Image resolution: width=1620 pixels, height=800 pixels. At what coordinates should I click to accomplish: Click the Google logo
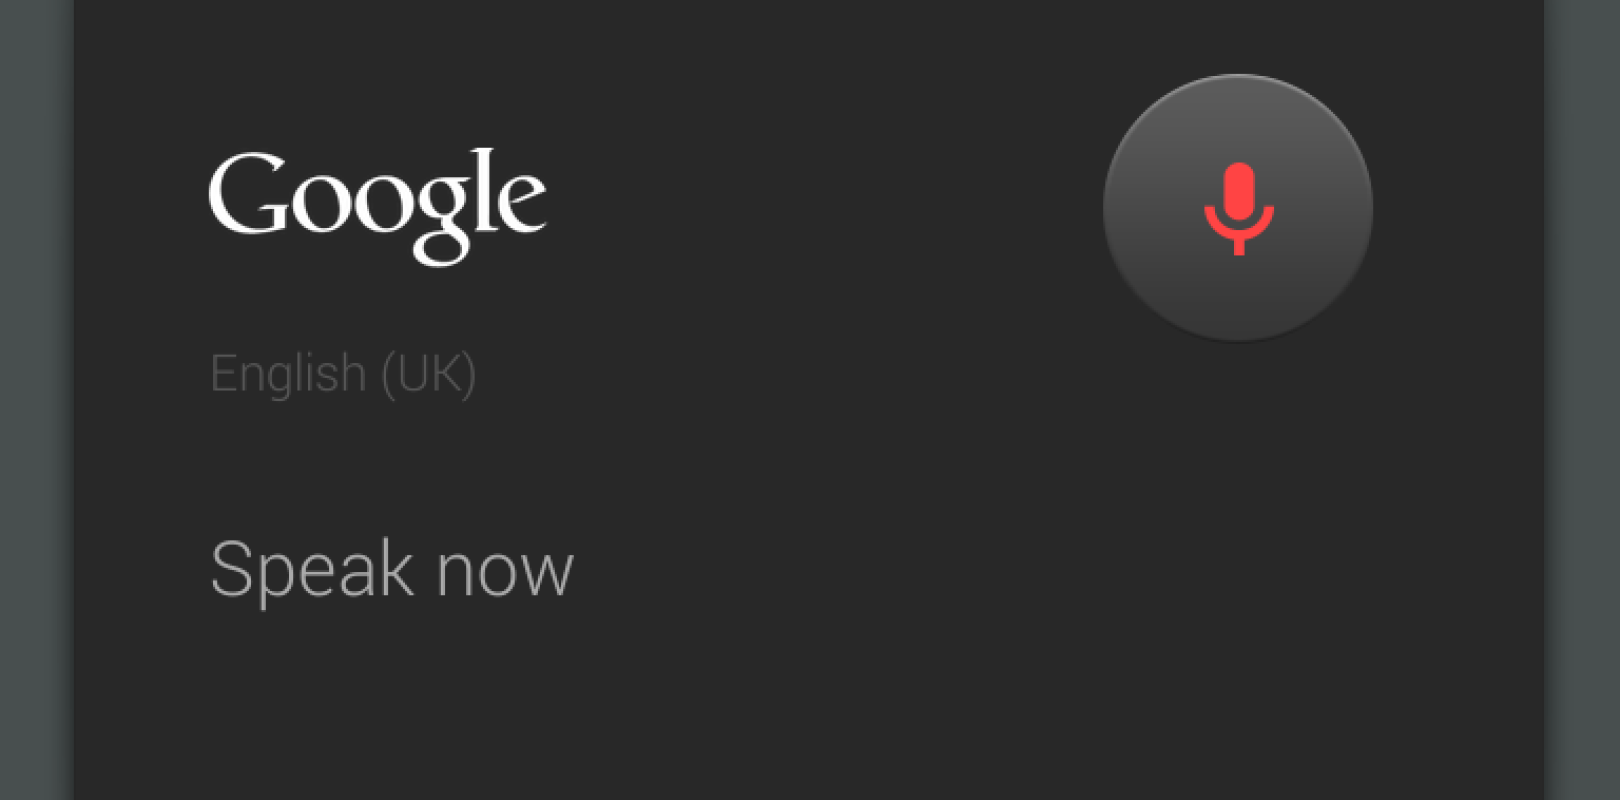coord(377,203)
